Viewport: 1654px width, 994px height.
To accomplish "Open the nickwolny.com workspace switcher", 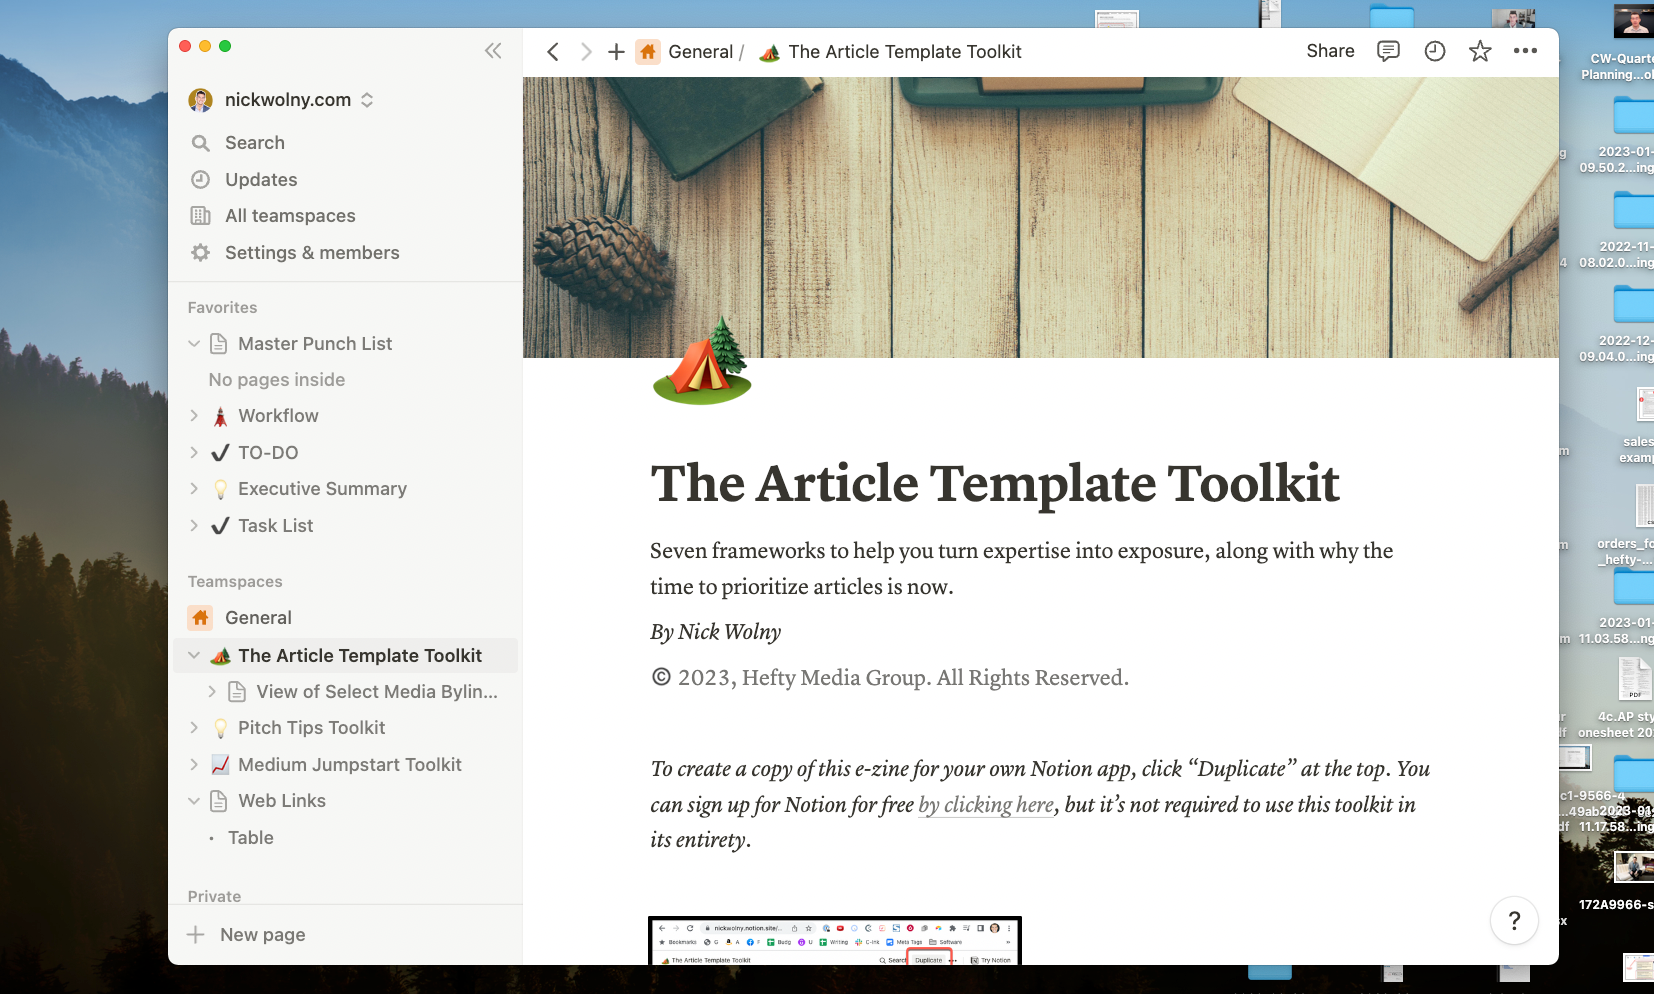I will tap(281, 100).
